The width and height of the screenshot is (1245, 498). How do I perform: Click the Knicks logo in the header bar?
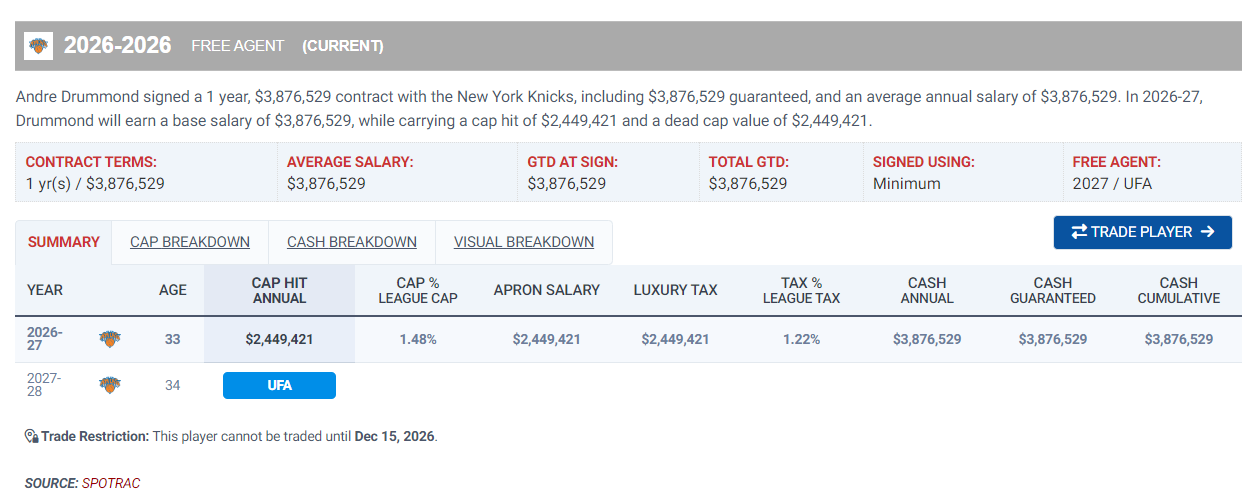click(38, 46)
